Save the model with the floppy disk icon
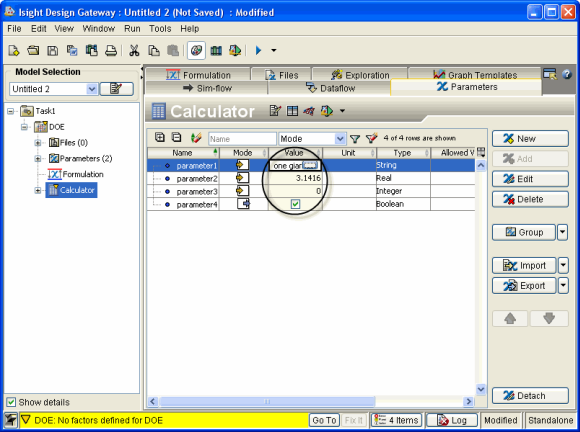580x432 pixels. coord(53,50)
